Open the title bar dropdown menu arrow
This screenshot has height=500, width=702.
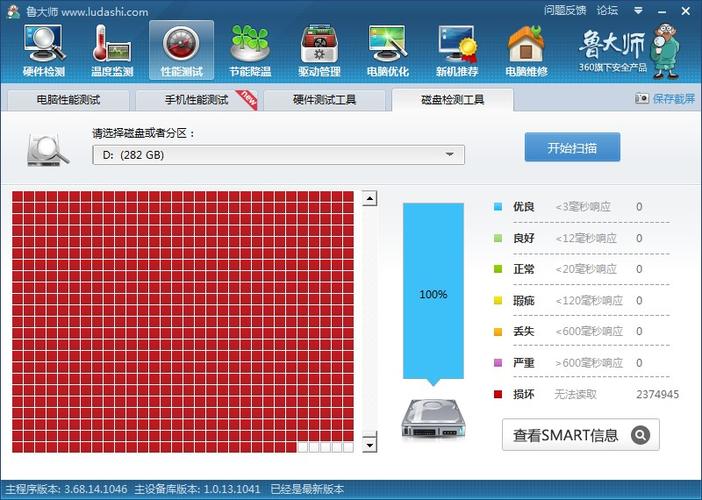tap(638, 11)
